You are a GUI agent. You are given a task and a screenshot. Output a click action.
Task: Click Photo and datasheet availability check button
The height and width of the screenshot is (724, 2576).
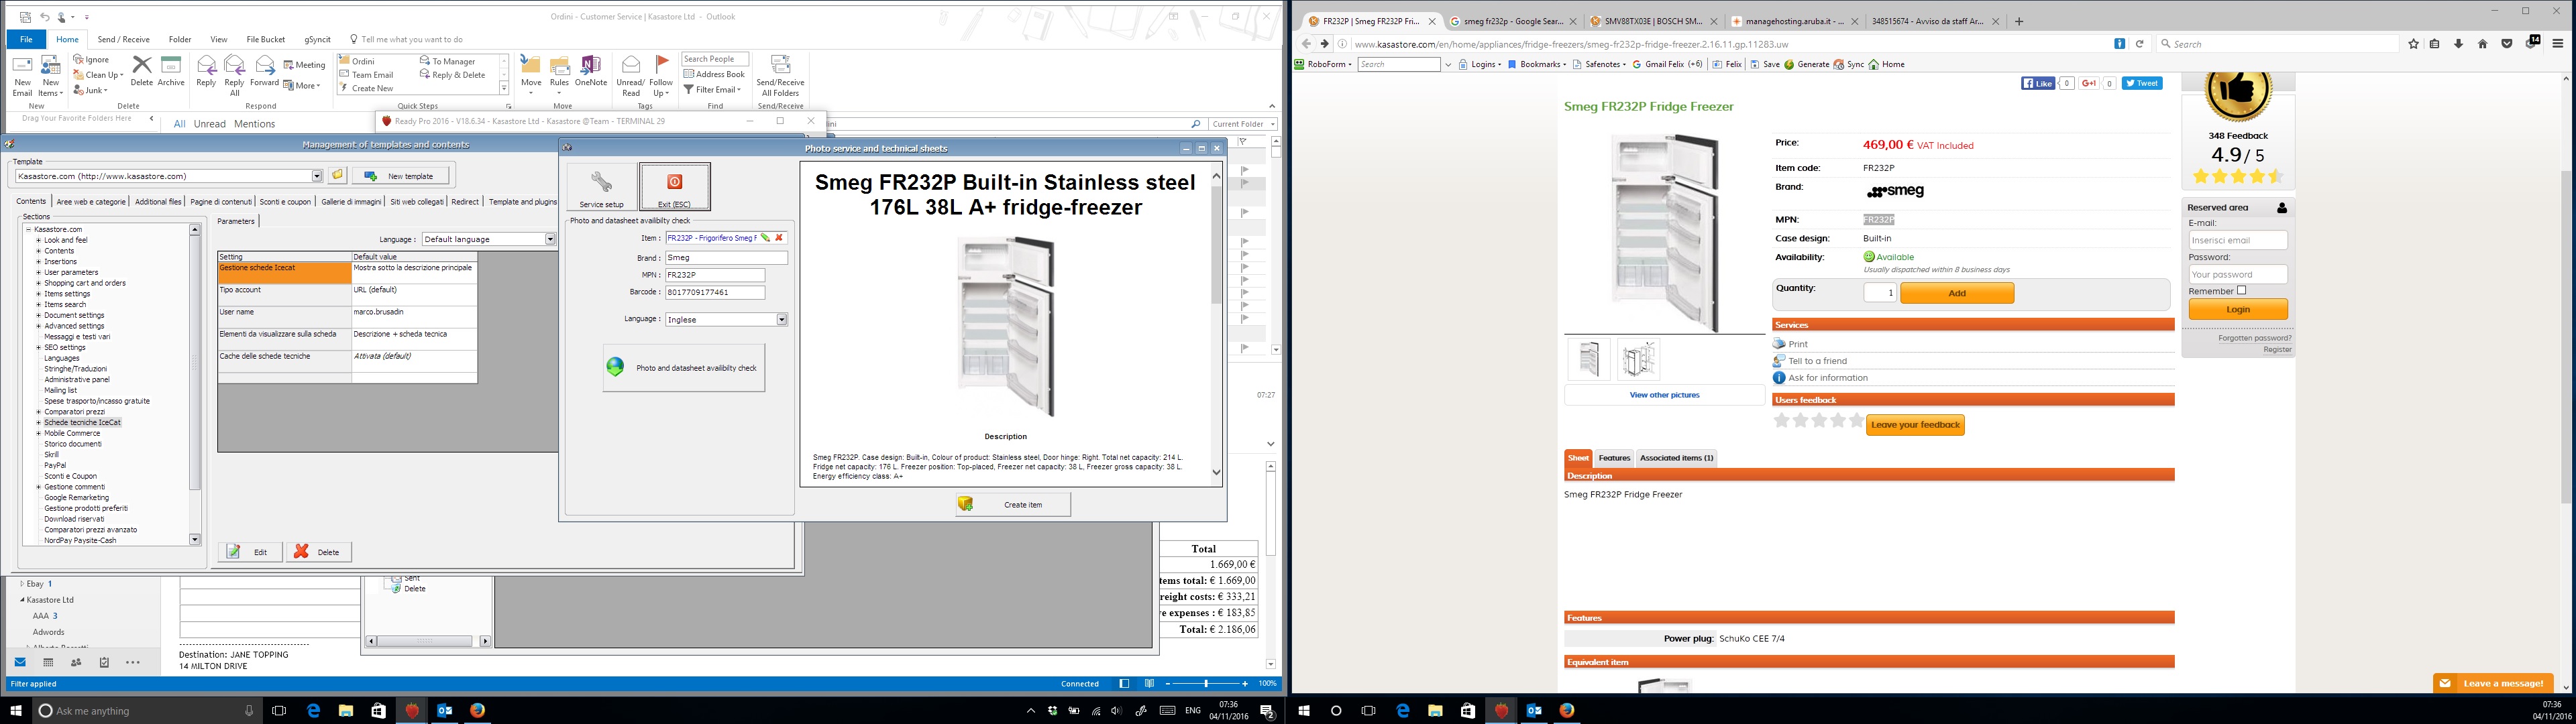point(684,368)
